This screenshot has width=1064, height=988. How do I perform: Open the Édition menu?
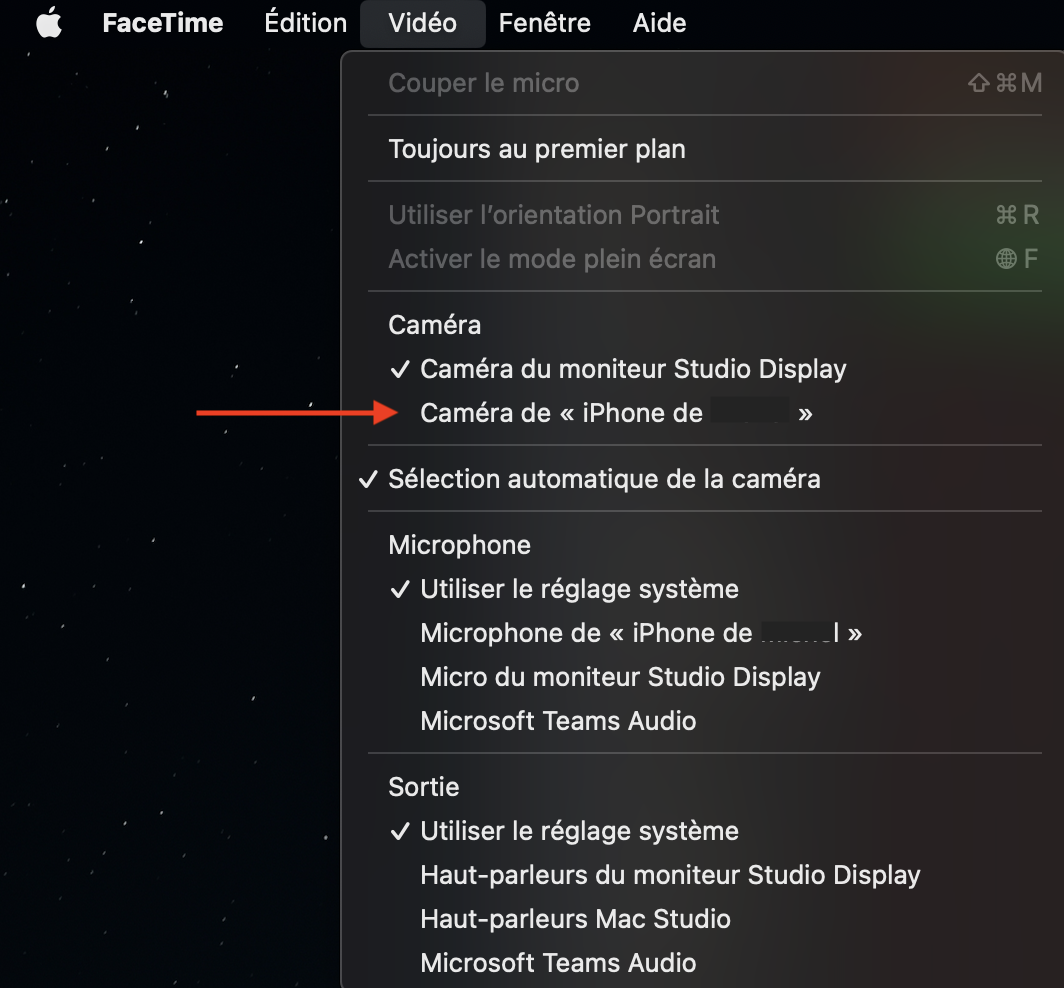pyautogui.click(x=305, y=23)
